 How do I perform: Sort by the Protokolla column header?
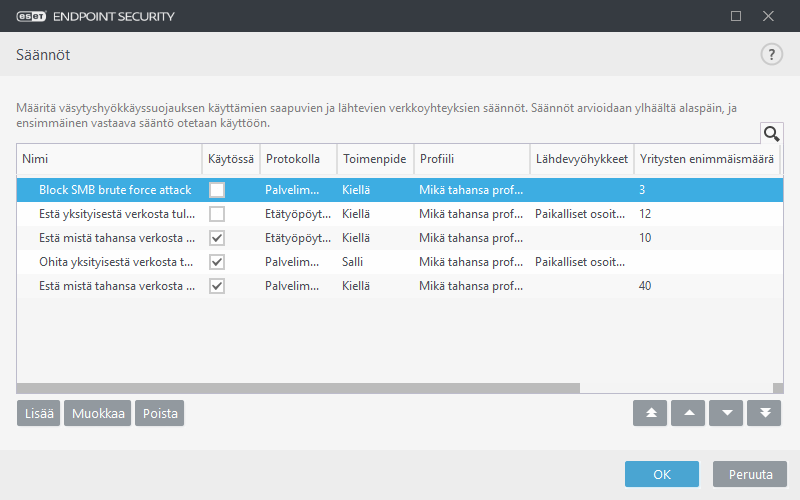click(x=298, y=159)
